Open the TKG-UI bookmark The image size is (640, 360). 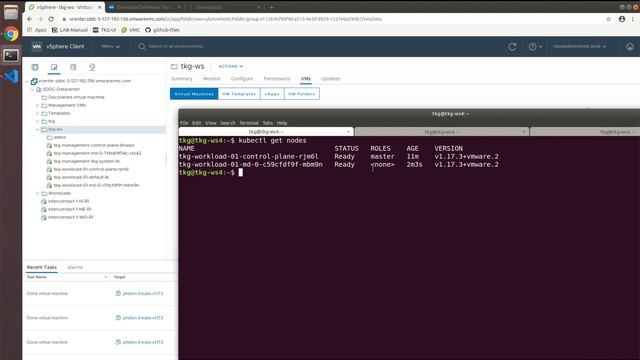104,30
